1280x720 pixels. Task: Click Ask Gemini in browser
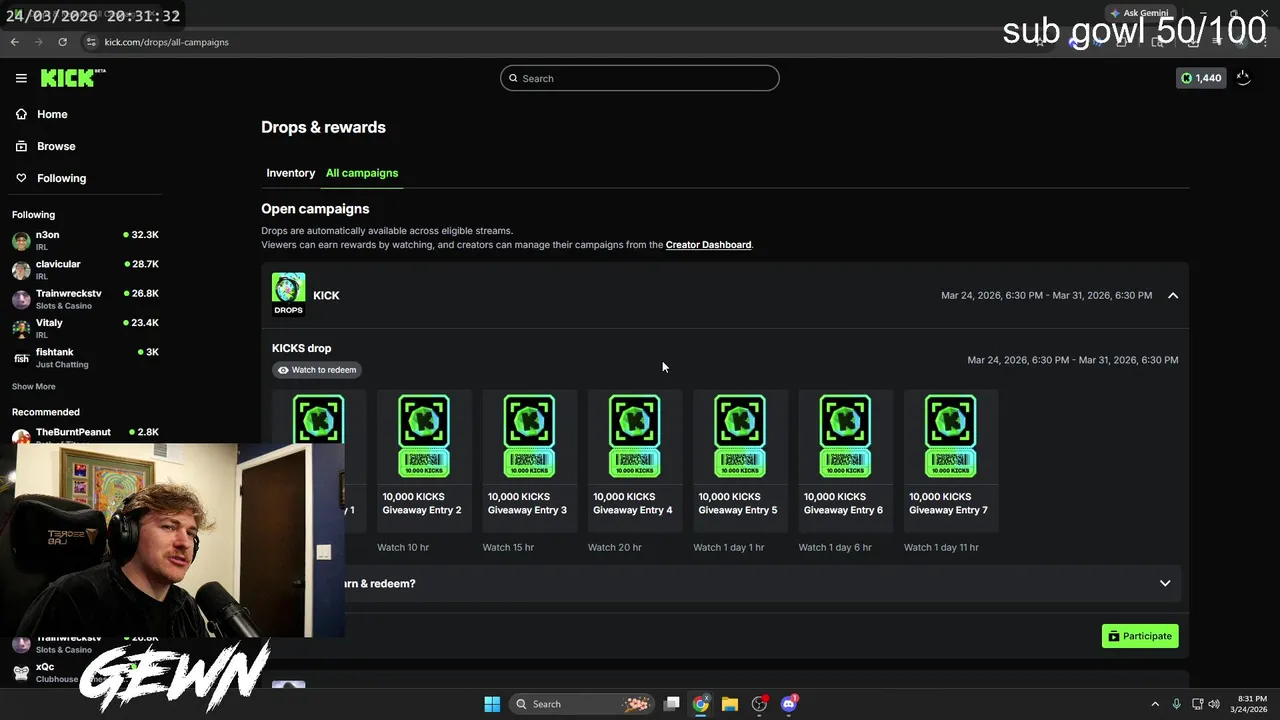(1138, 13)
